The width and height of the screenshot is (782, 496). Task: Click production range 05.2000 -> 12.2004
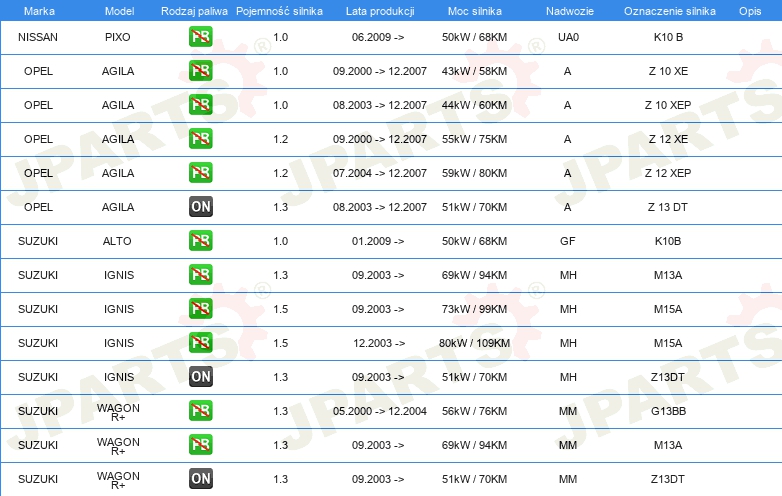click(380, 411)
